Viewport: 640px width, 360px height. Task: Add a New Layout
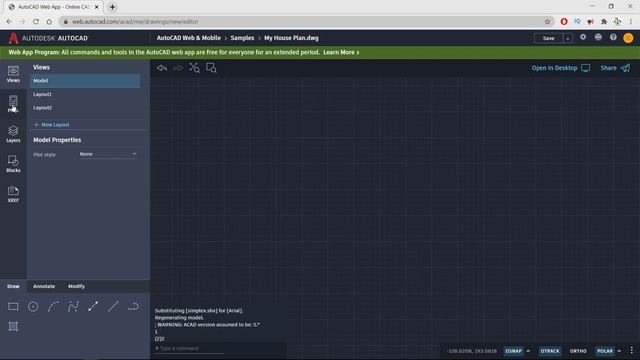(51, 124)
